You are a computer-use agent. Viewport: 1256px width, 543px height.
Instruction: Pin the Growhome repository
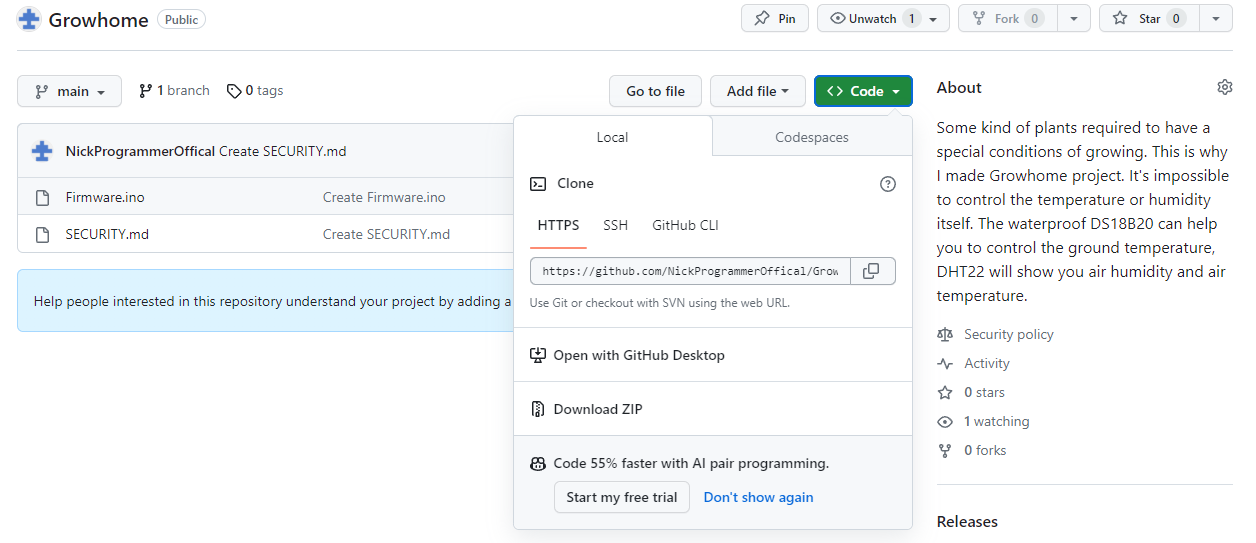[x=775, y=19]
